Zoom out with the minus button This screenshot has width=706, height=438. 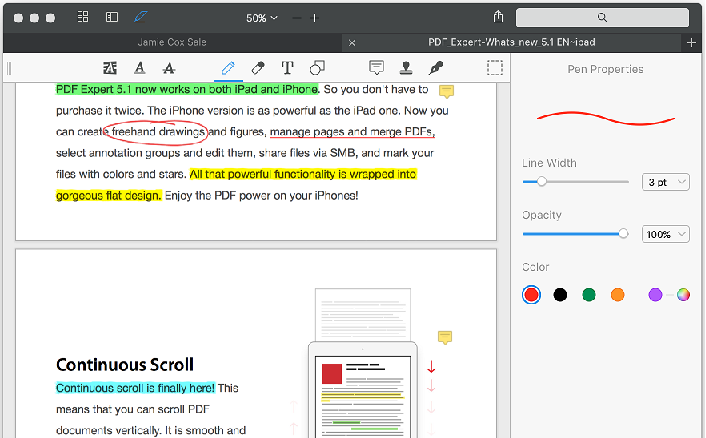pos(297,18)
